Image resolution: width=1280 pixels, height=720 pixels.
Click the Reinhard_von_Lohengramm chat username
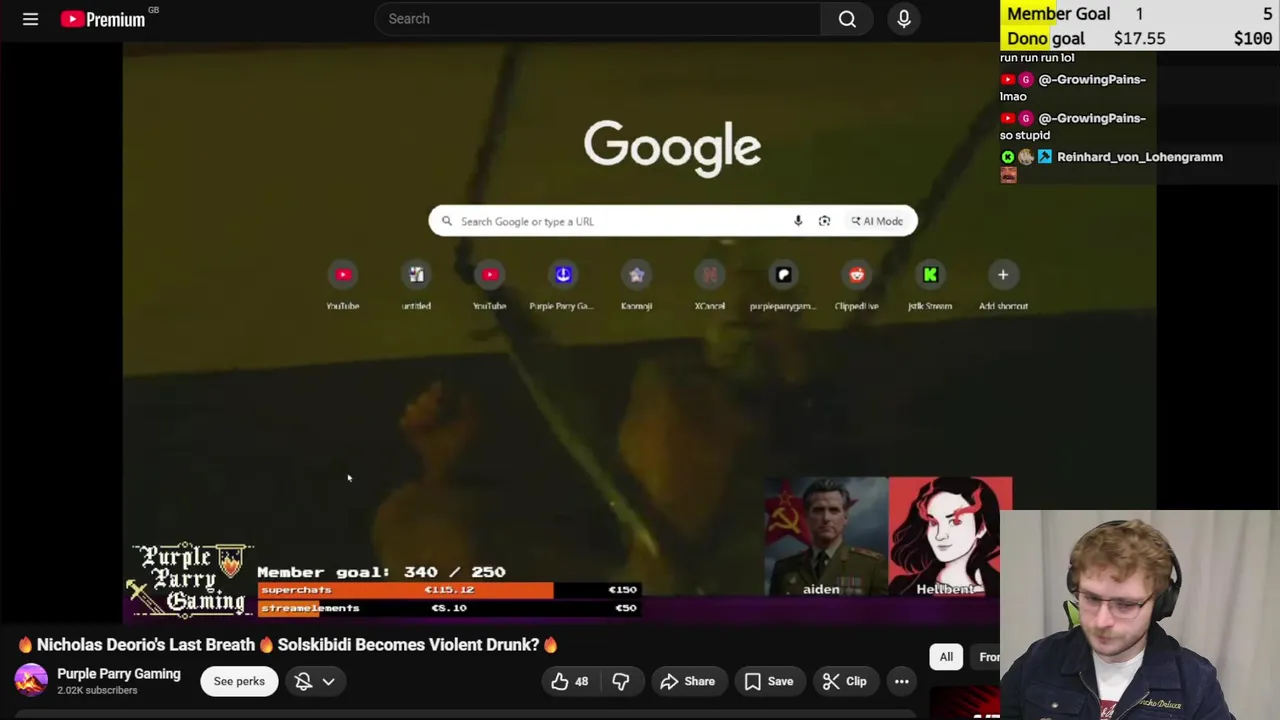[1140, 157]
